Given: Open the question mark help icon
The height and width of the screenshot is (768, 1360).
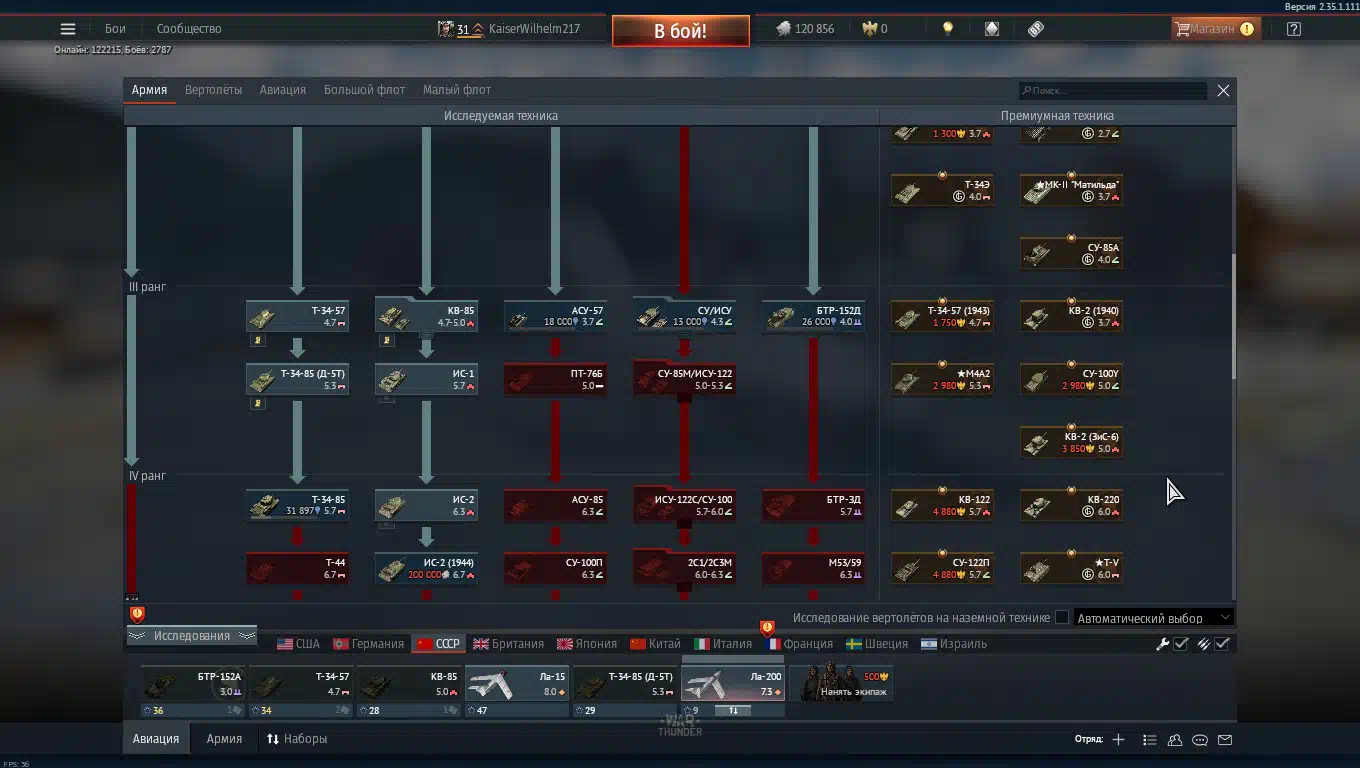Looking at the screenshot, I should pyautogui.click(x=1293, y=29).
